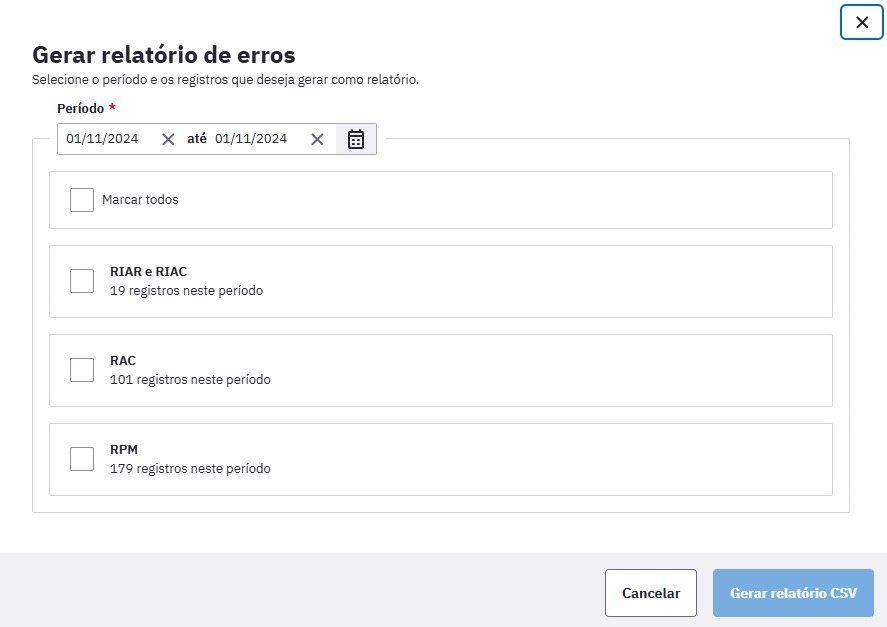Select the RIAR e RIAC checkbox
This screenshot has height=627, width=887.
[x=82, y=281]
